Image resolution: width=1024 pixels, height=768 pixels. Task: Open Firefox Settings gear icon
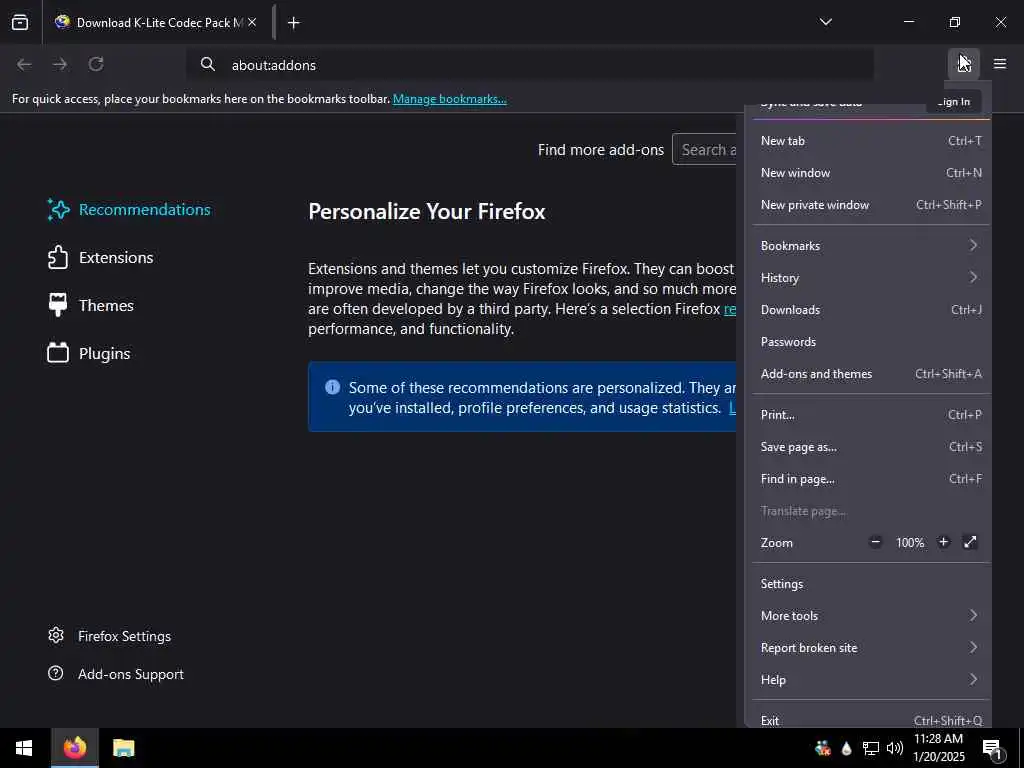[56, 635]
